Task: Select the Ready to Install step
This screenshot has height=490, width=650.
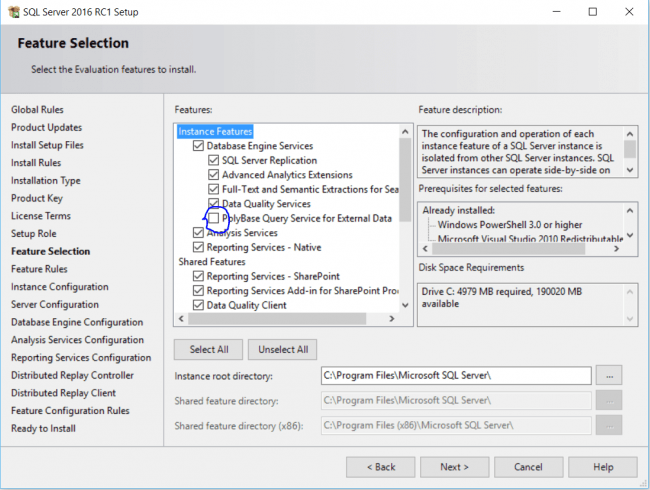Action: point(43,428)
